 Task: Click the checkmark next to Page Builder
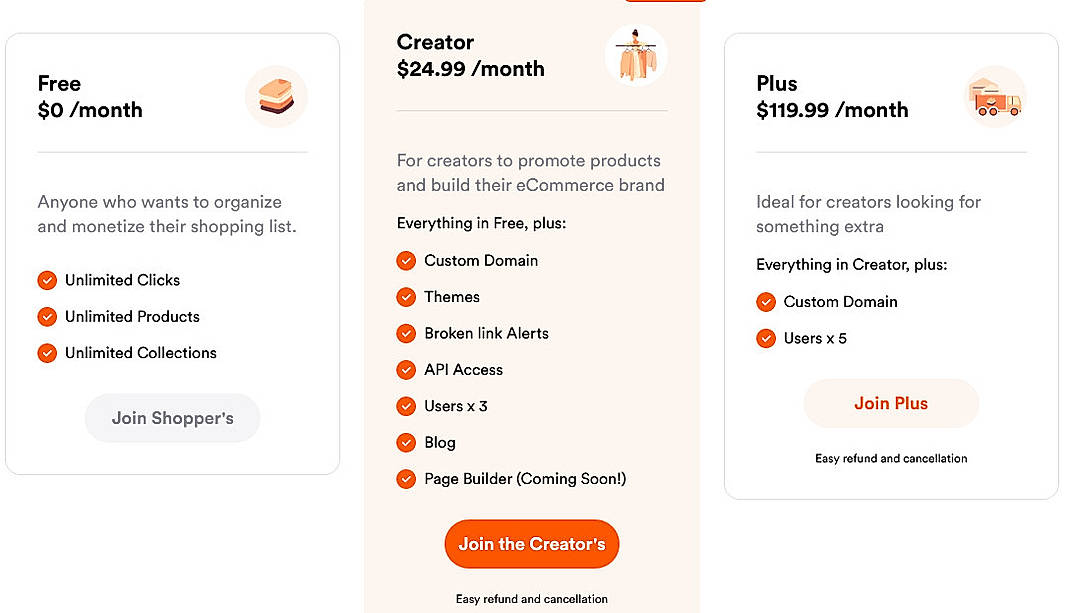[406, 479]
